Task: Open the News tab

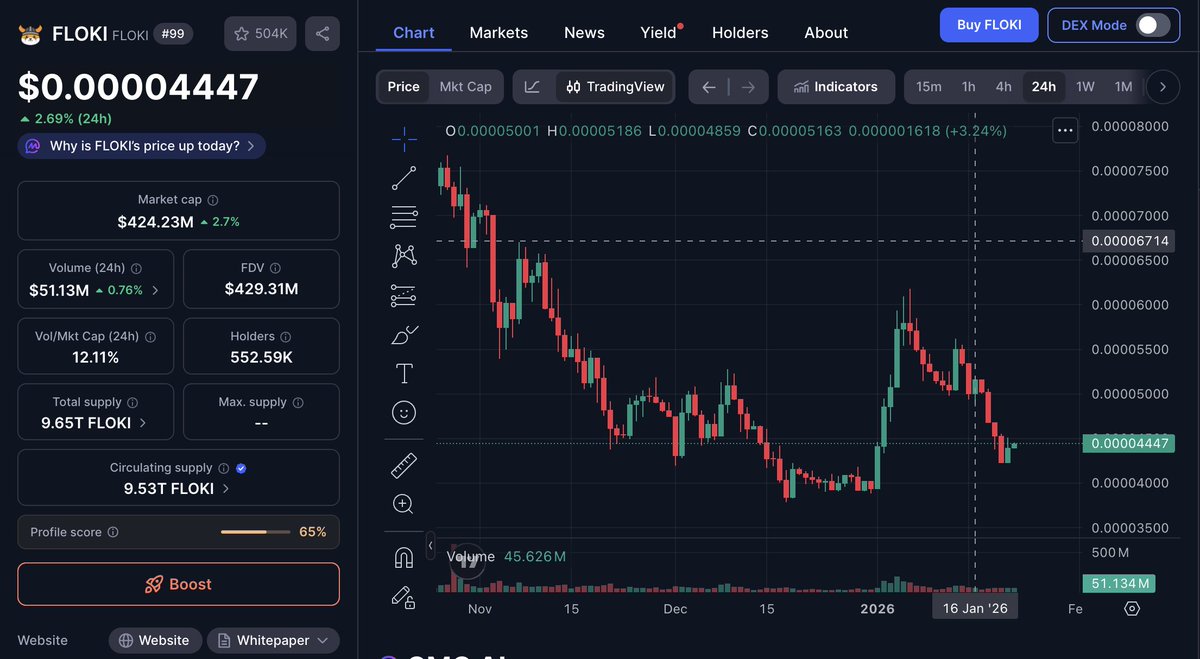Action: click(584, 32)
